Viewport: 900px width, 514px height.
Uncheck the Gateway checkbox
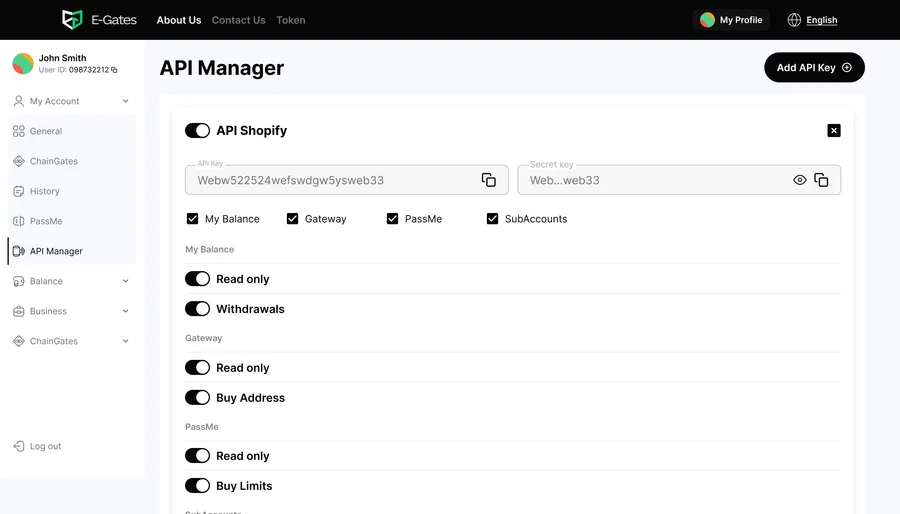click(x=292, y=219)
